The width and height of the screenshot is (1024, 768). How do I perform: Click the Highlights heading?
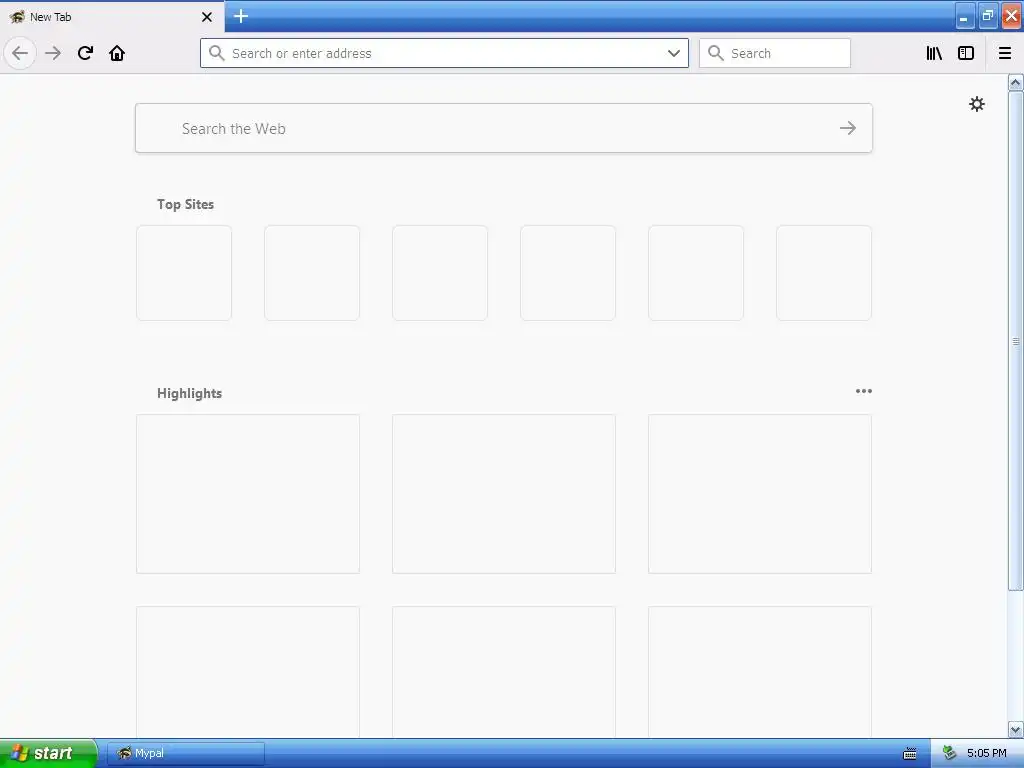[x=189, y=393]
